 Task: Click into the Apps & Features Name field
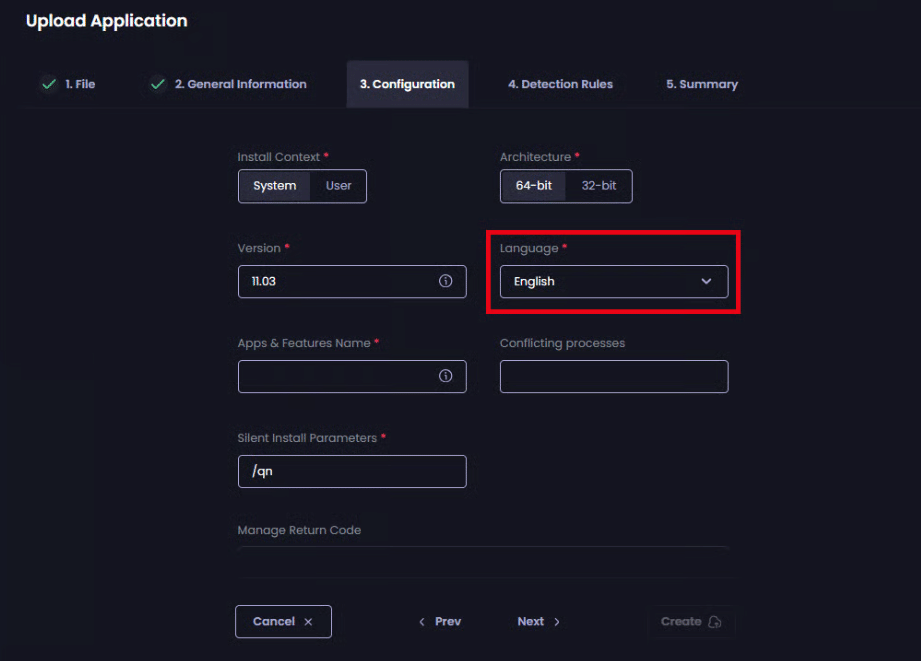point(335,376)
